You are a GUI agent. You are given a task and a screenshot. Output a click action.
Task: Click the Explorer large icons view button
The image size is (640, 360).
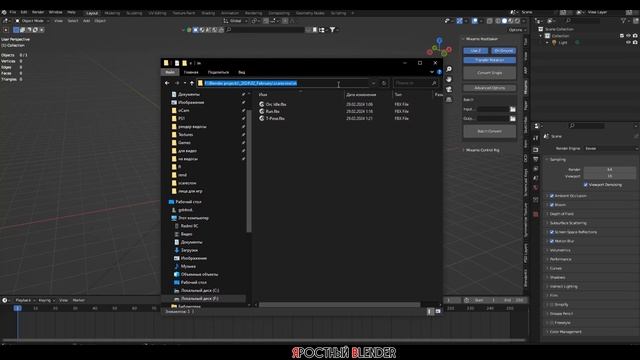coord(438,311)
